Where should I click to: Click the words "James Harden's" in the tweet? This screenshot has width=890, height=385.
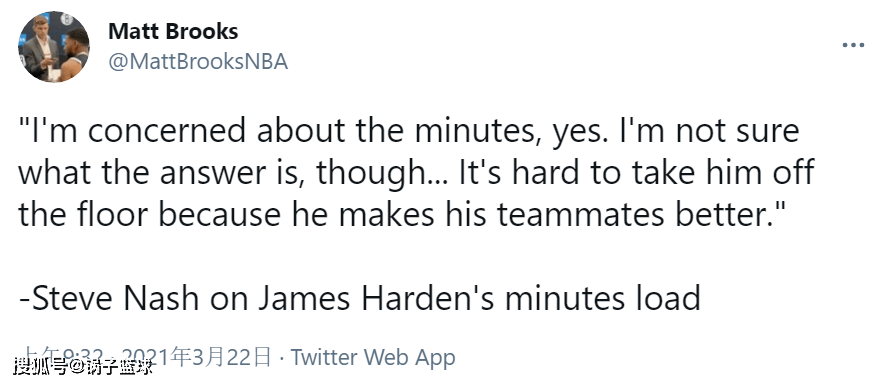(x=377, y=299)
